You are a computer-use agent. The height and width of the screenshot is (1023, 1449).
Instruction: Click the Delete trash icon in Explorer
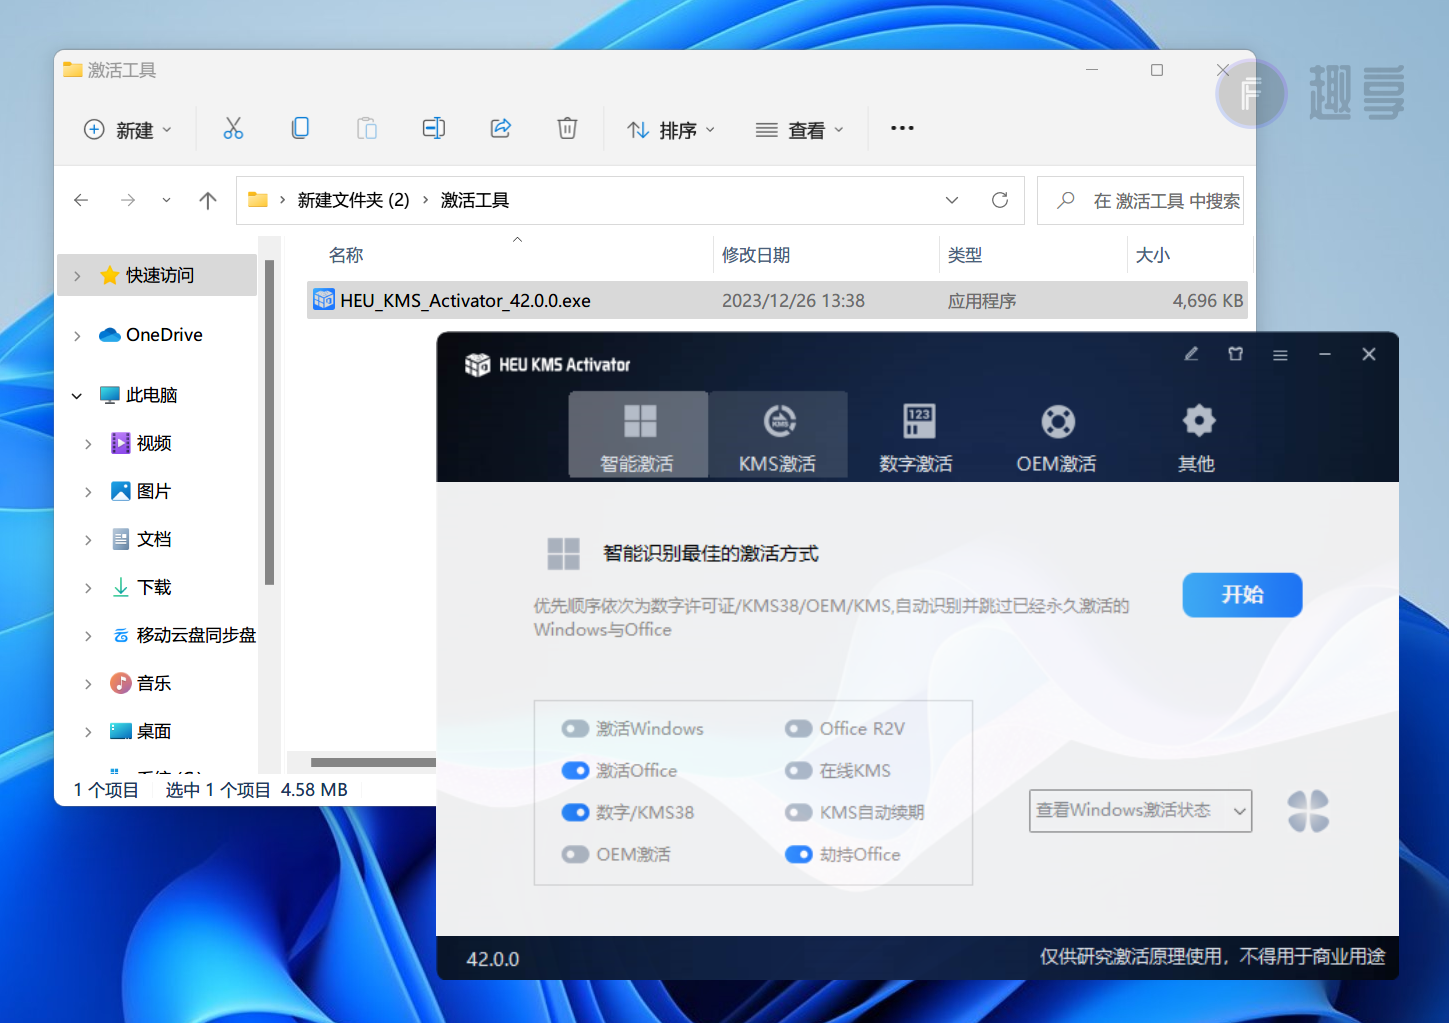[567, 128]
